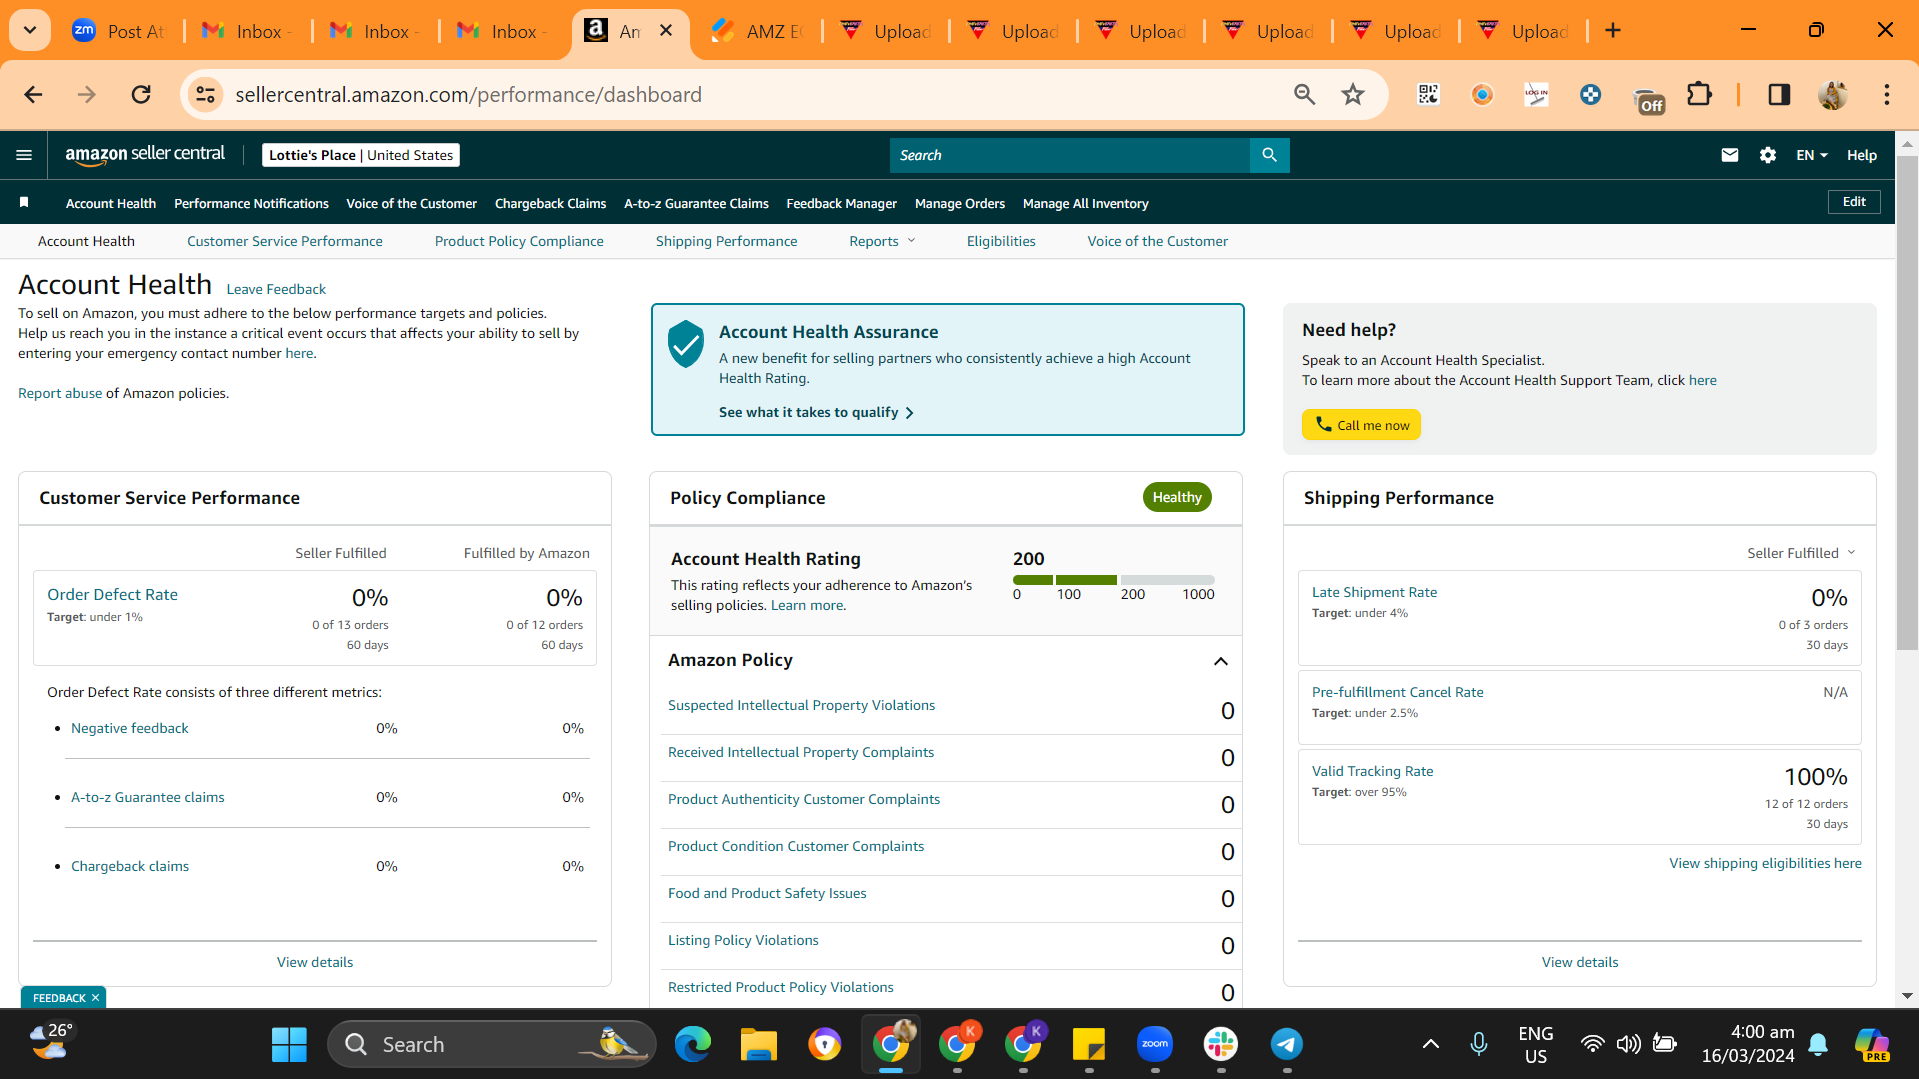The width and height of the screenshot is (1919, 1079).
Task: Open the browser Extensions puzzle icon
Action: click(1699, 94)
